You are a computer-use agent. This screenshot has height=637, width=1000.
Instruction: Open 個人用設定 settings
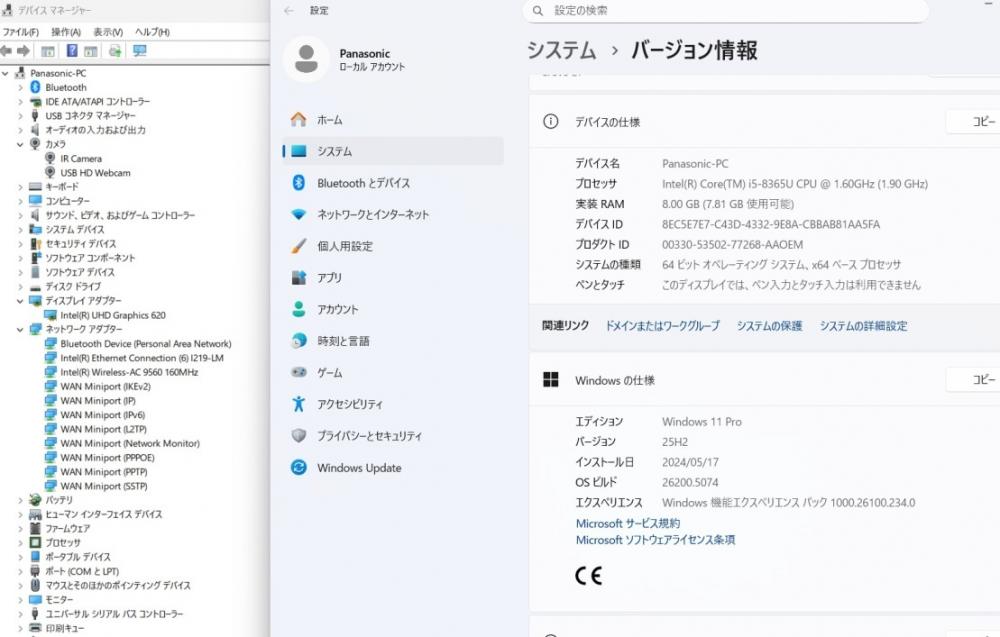(393, 246)
